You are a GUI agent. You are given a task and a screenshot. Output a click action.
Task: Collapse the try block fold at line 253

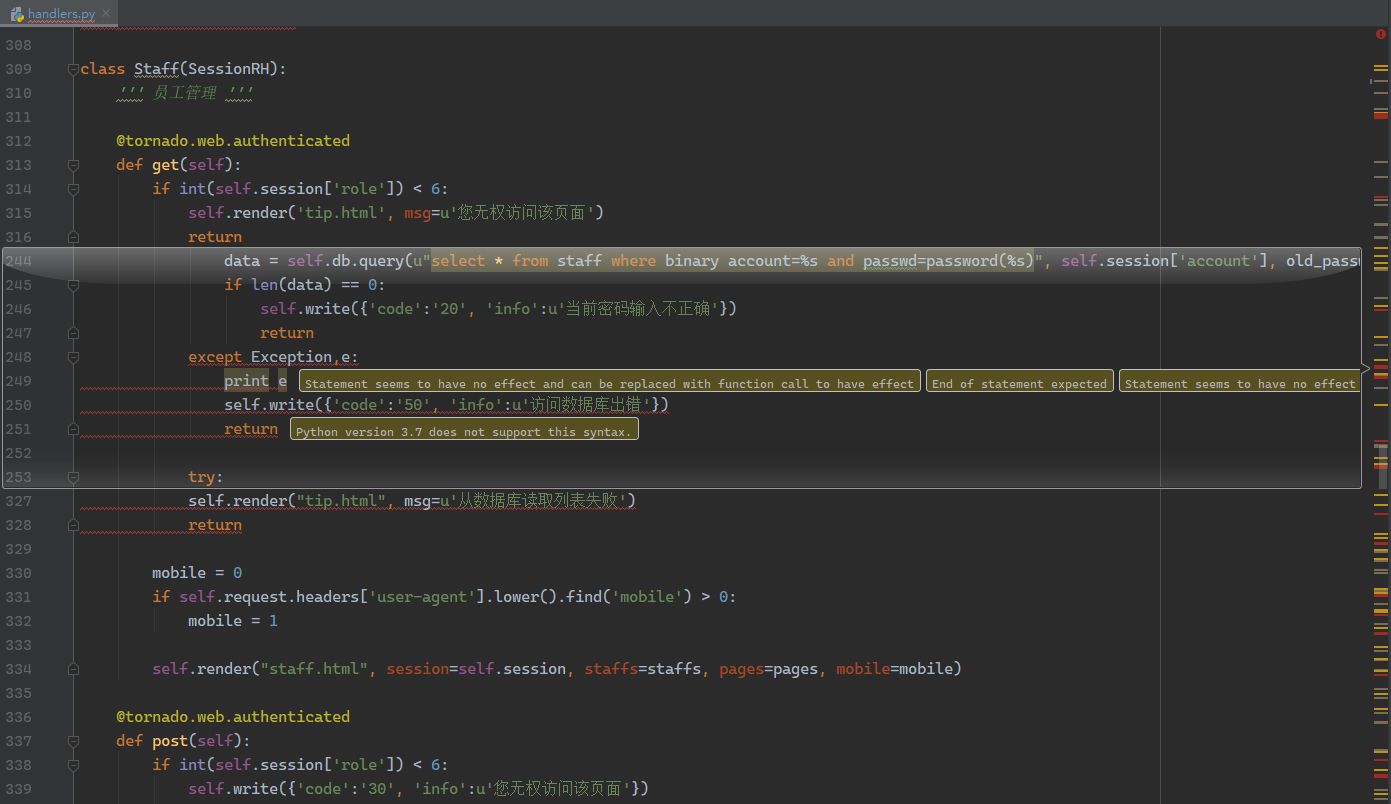point(73,477)
